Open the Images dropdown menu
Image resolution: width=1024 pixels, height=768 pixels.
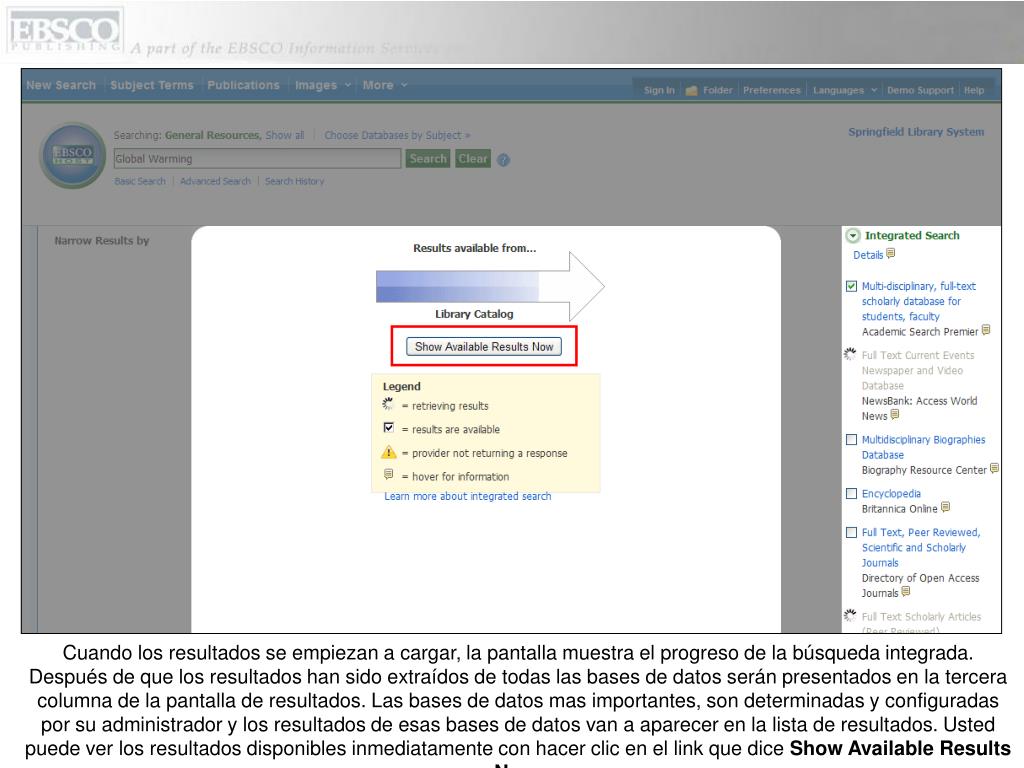coord(323,86)
